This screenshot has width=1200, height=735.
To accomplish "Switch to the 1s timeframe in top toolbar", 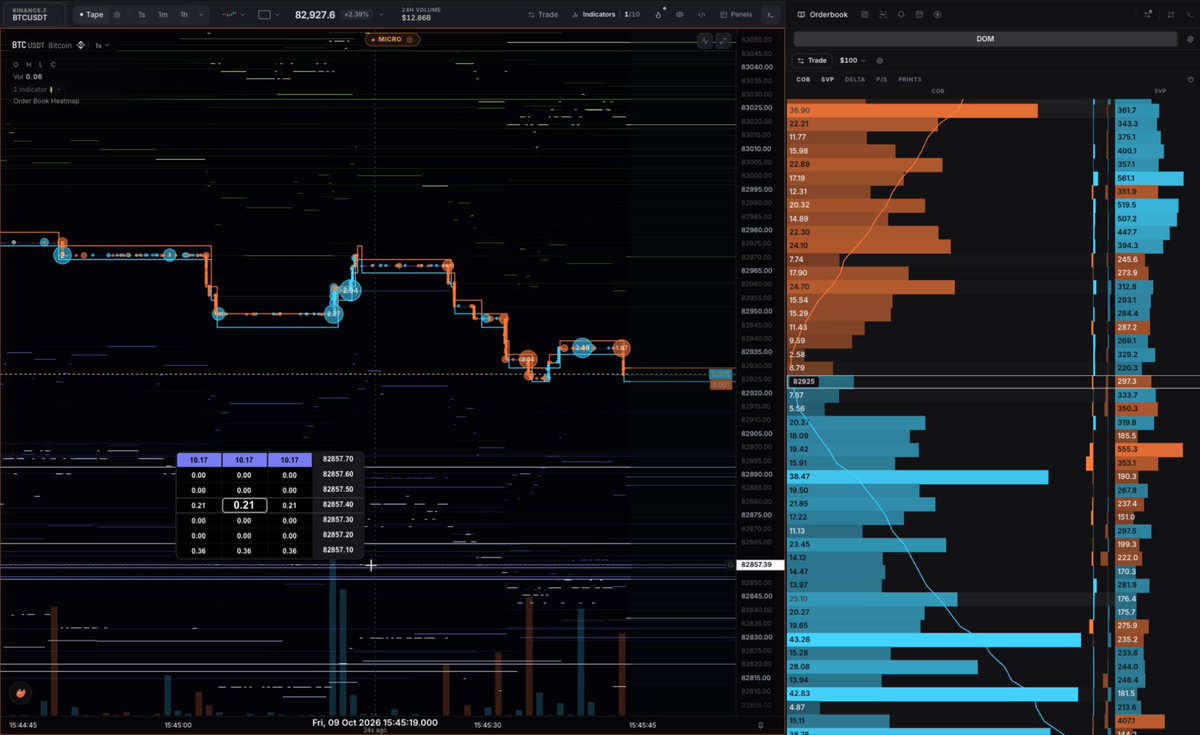I will click(x=142, y=15).
